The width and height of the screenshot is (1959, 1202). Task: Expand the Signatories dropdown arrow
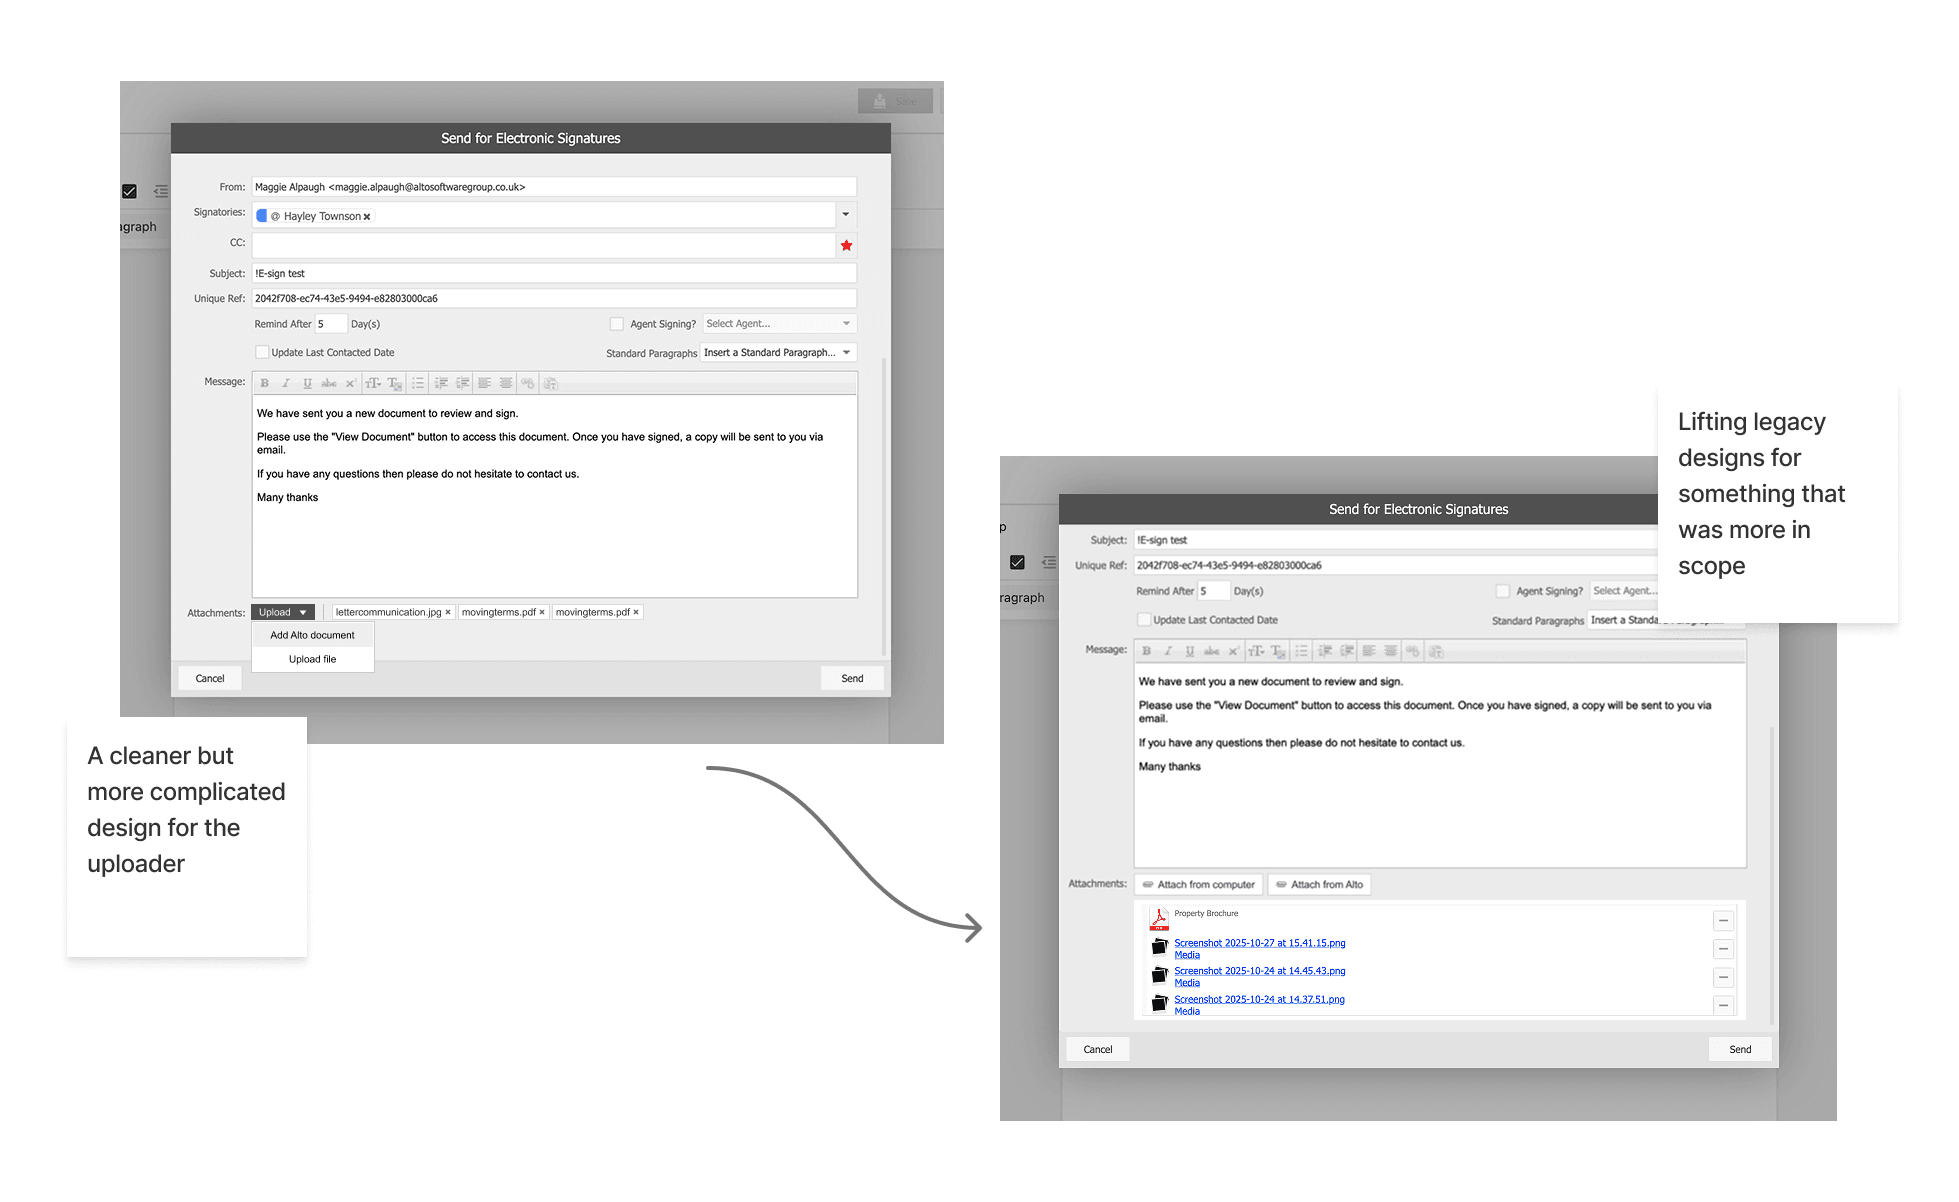(x=846, y=214)
